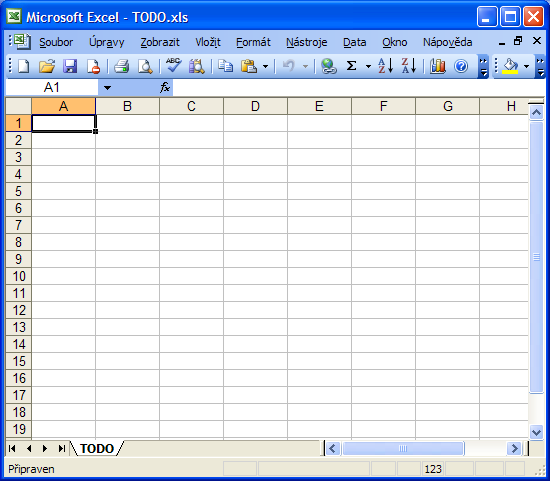Screen dimensions: 550x481
Task: Click the Undo arrow icon
Action: point(289,66)
